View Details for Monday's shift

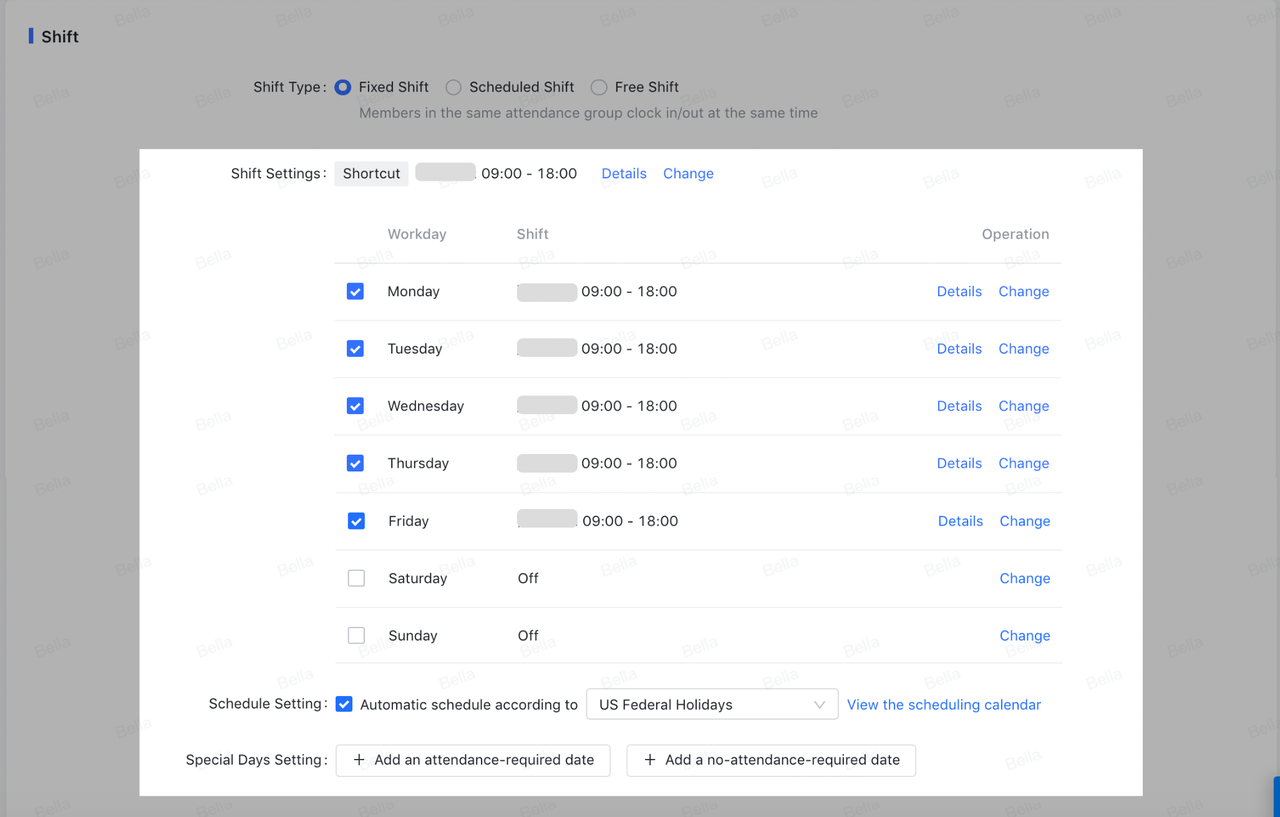point(958,291)
